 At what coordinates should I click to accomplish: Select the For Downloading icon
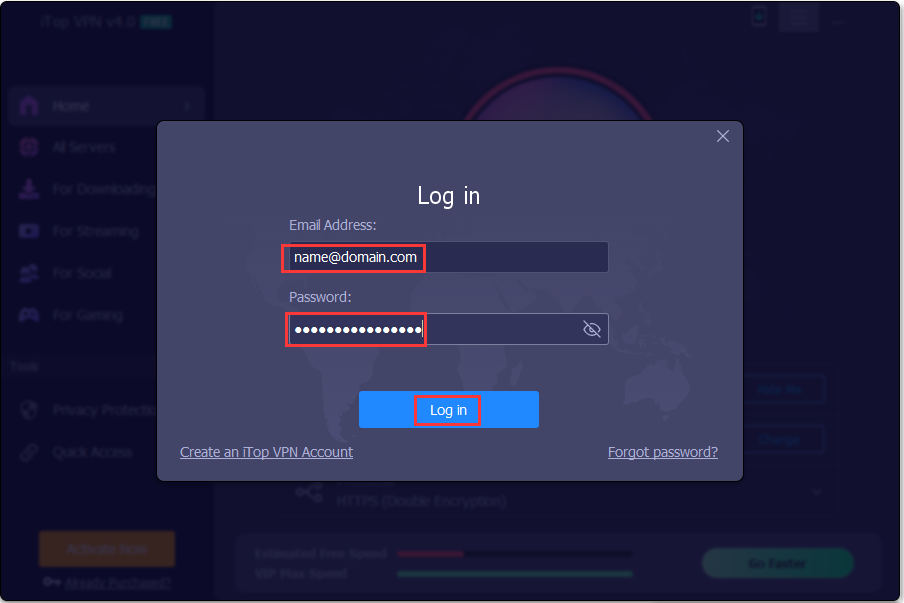pyautogui.click(x=29, y=189)
